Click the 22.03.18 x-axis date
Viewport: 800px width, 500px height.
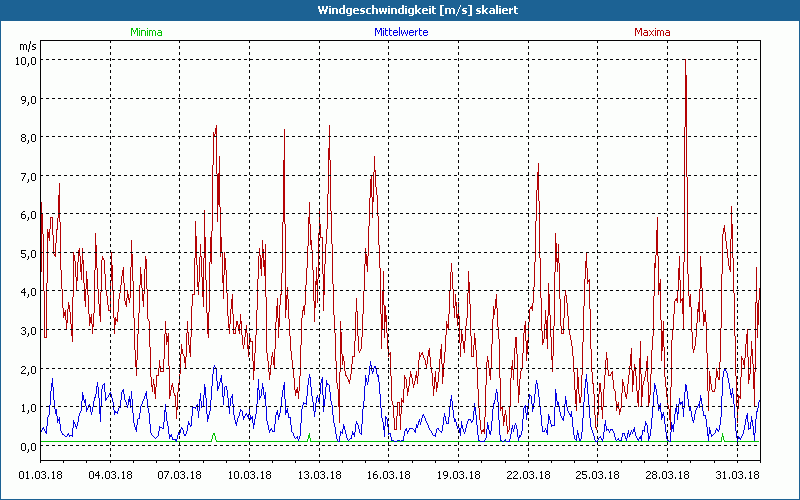(529, 474)
